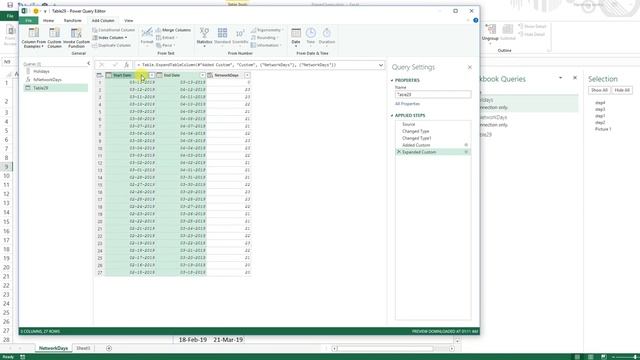Viewport: 640px width, 360px height.
Task: Open the Workbook Queries pane options arrow
Action: (560, 78)
